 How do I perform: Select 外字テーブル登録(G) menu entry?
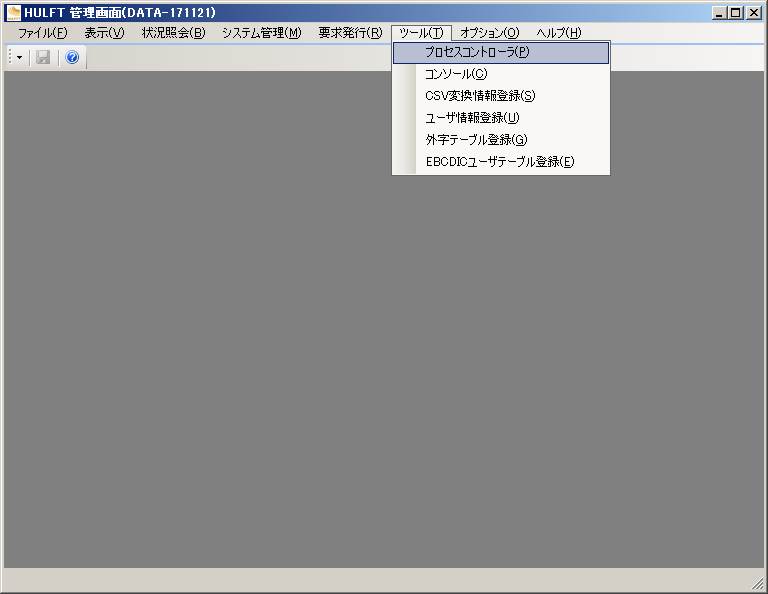coord(501,140)
